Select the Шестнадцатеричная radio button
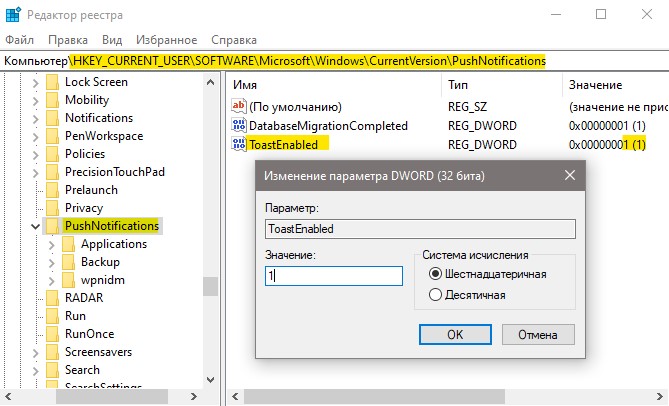Viewport: 669px width, 406px height. pyautogui.click(x=435, y=274)
